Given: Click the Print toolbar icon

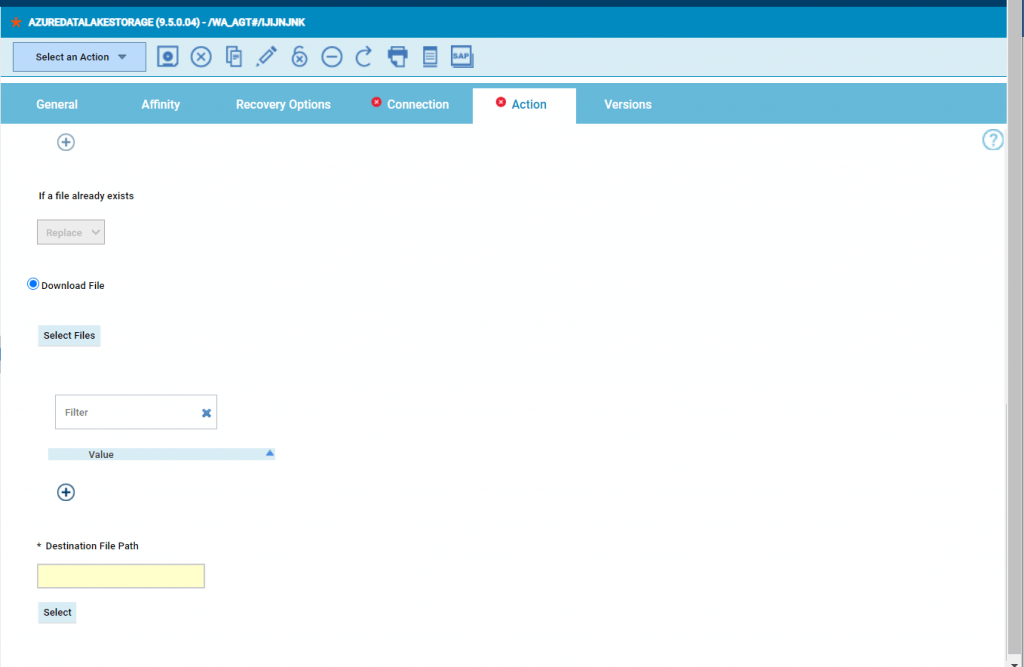Looking at the screenshot, I should tap(397, 56).
